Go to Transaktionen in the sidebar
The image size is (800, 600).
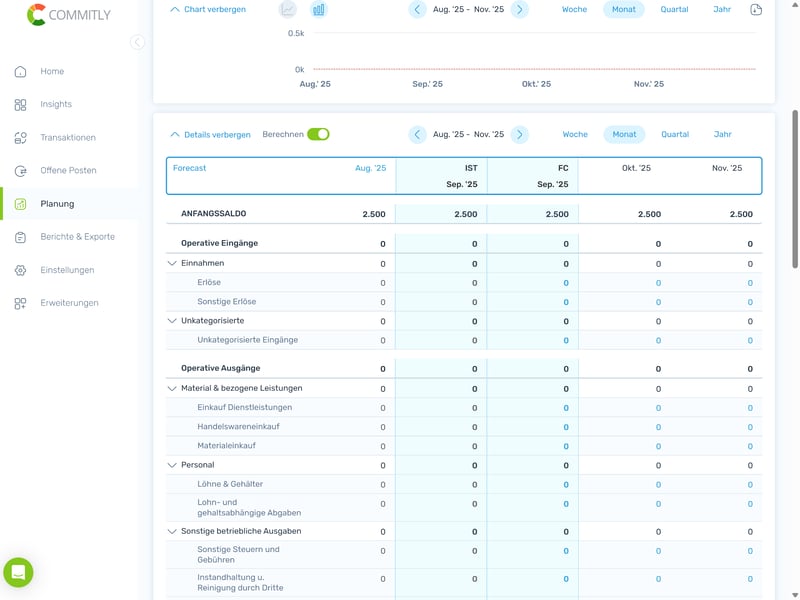coord(67,138)
